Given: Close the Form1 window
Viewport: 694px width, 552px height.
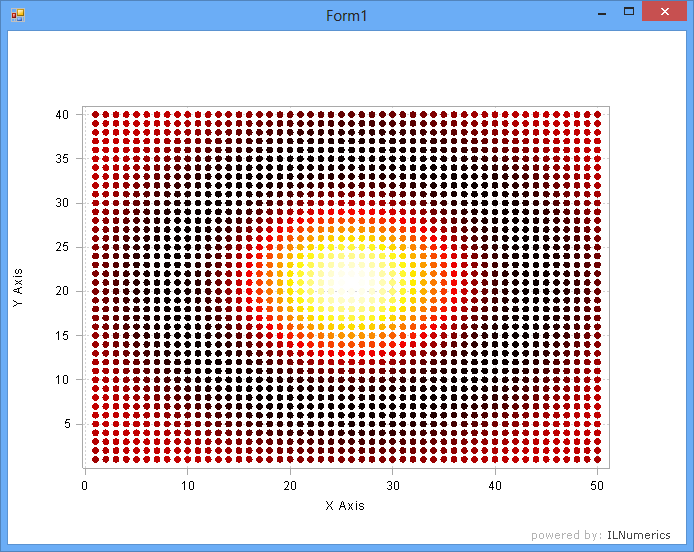Looking at the screenshot, I should [664, 12].
